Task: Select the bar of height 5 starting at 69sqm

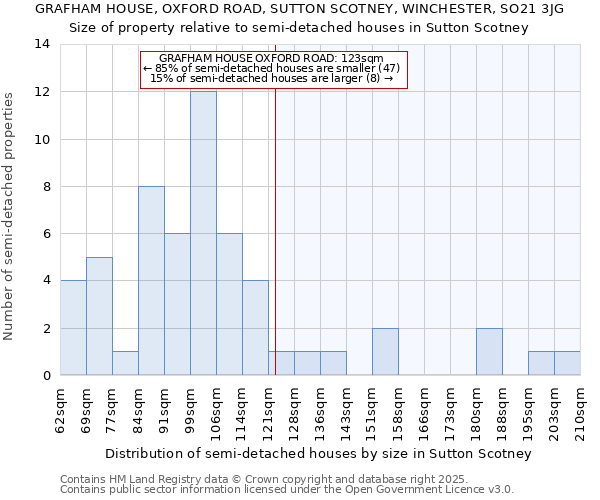Action: pos(99,316)
